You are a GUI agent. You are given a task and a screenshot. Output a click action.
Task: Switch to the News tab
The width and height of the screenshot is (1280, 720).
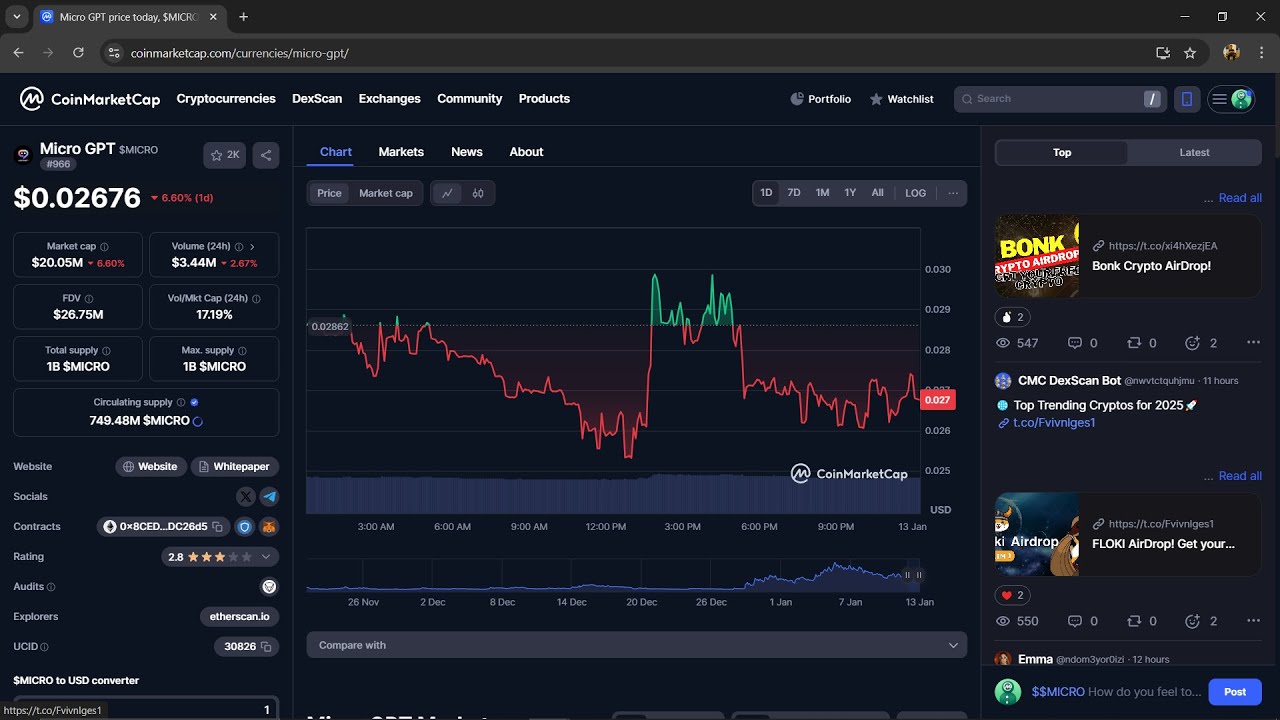(467, 152)
